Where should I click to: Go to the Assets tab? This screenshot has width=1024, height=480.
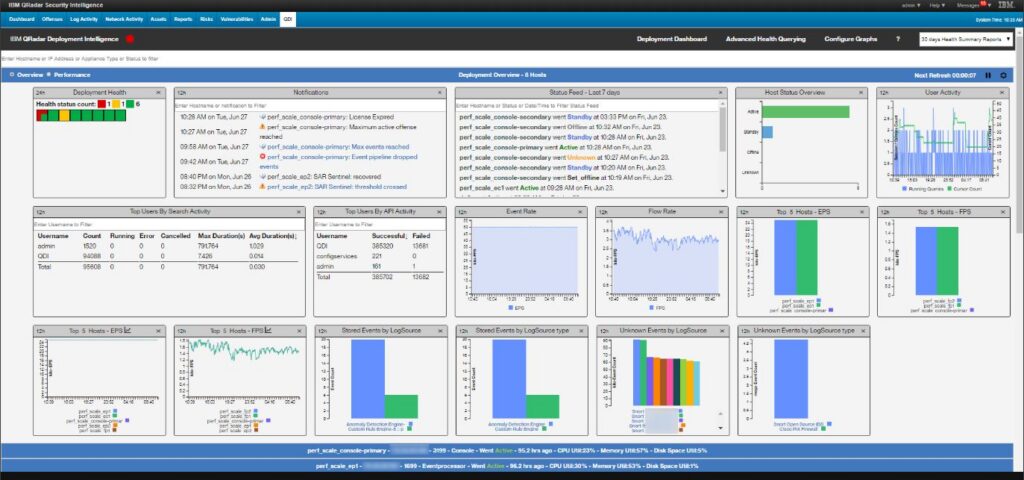[x=159, y=20]
